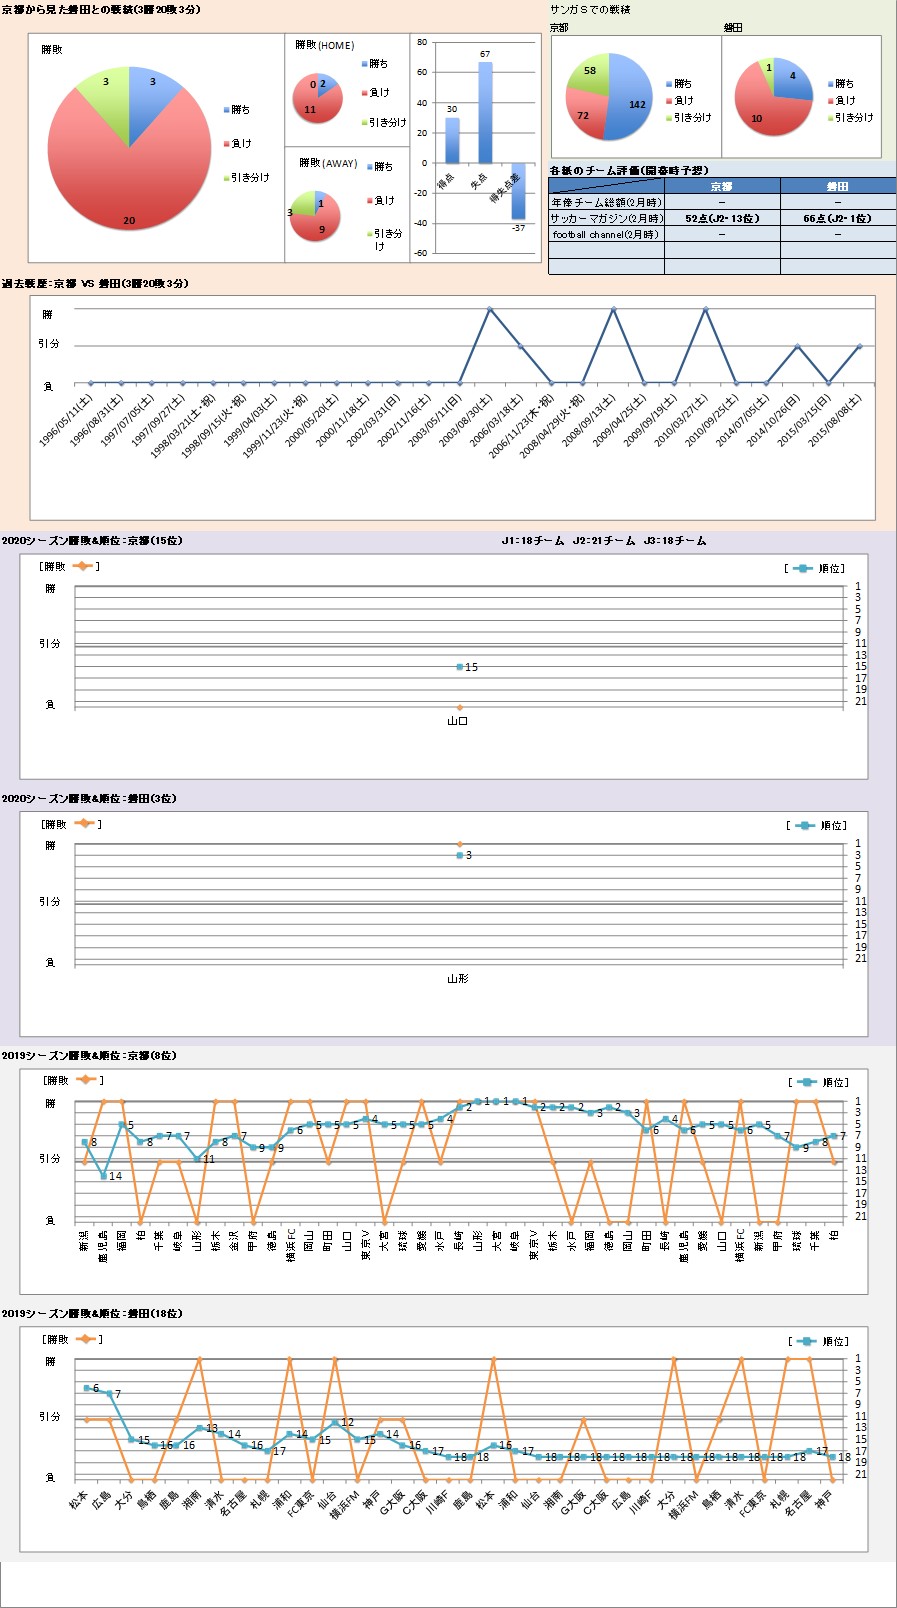The height and width of the screenshot is (1608, 897).
Task: Click the green 58 slice in the 京都 stadium pie
Action: click(x=590, y=72)
